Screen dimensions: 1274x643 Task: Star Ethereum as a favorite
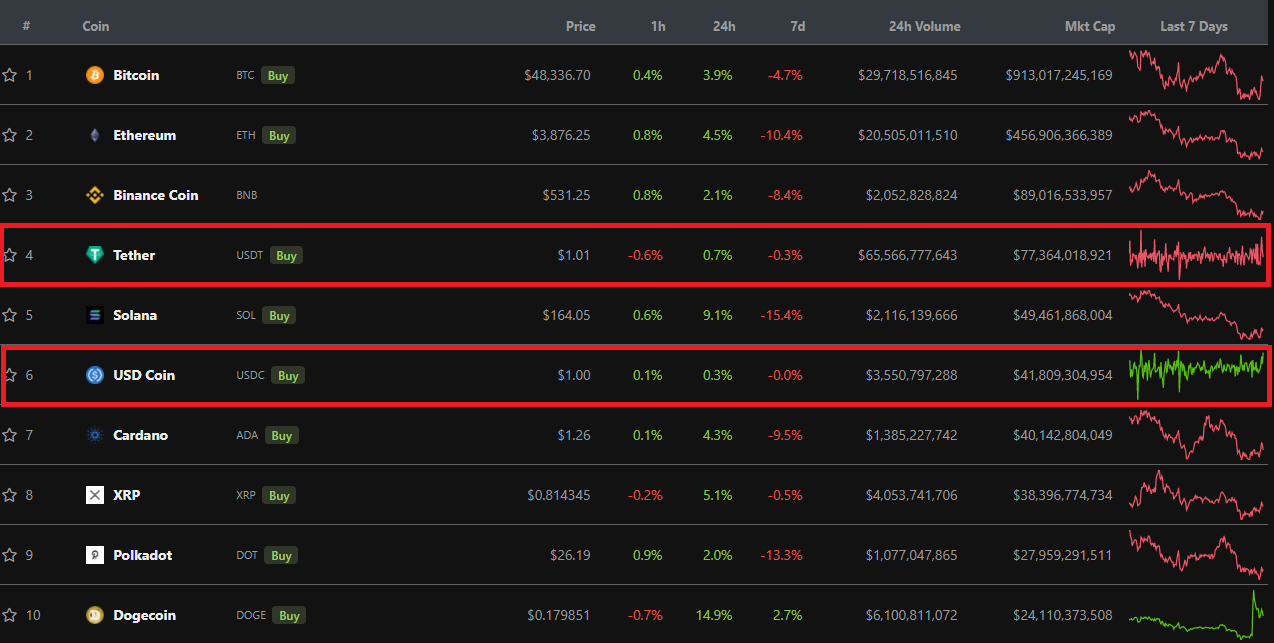10,135
